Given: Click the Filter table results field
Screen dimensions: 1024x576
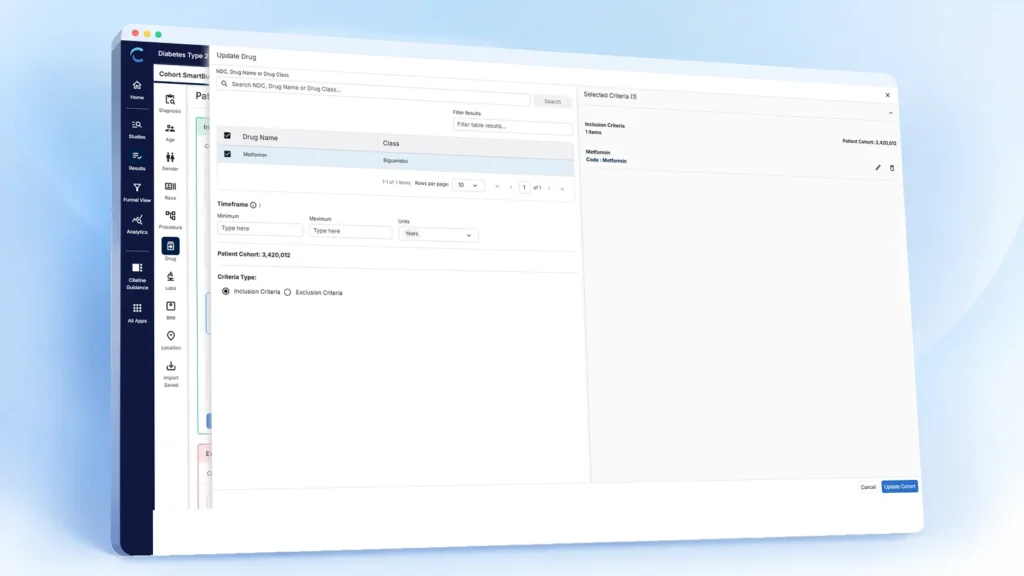Looking at the screenshot, I should [513, 126].
